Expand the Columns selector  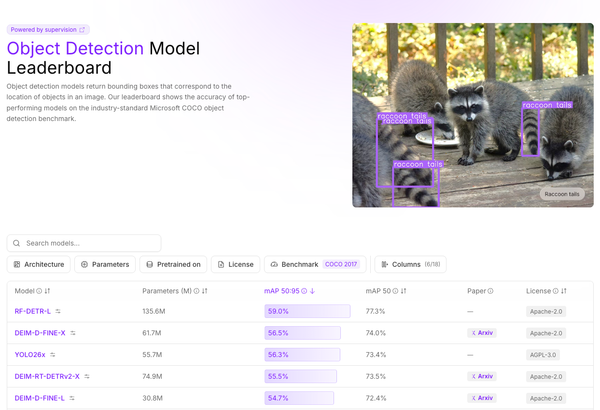pyautogui.click(x=410, y=264)
